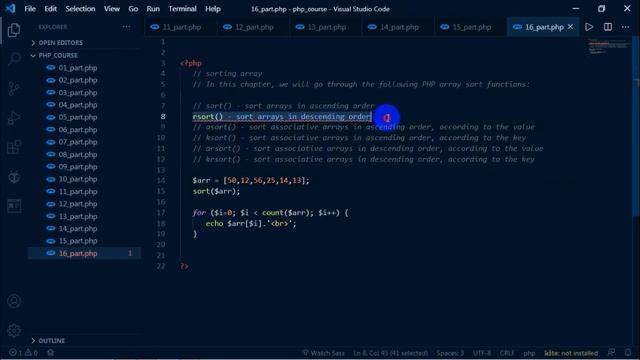This screenshot has width=640, height=360.
Task: Open 09_part.php in the explorer
Action: click(78, 167)
